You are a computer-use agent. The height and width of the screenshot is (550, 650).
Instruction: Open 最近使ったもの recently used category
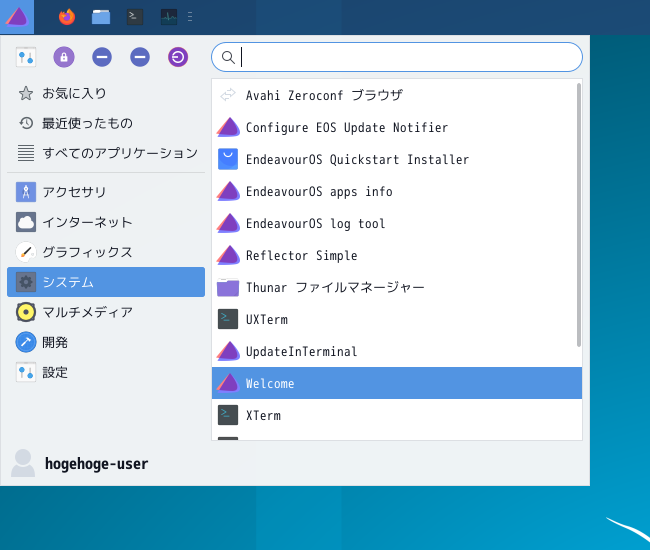pos(106,123)
